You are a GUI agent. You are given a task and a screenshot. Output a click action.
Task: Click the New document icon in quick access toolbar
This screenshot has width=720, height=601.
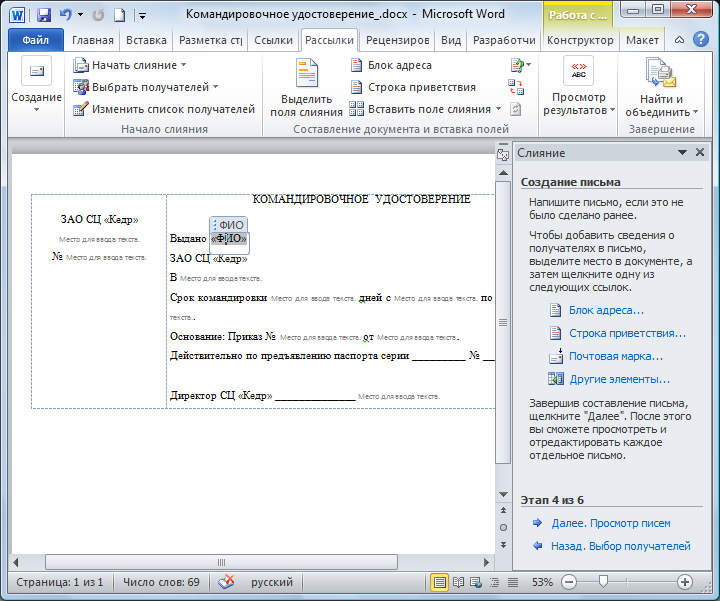tap(119, 15)
